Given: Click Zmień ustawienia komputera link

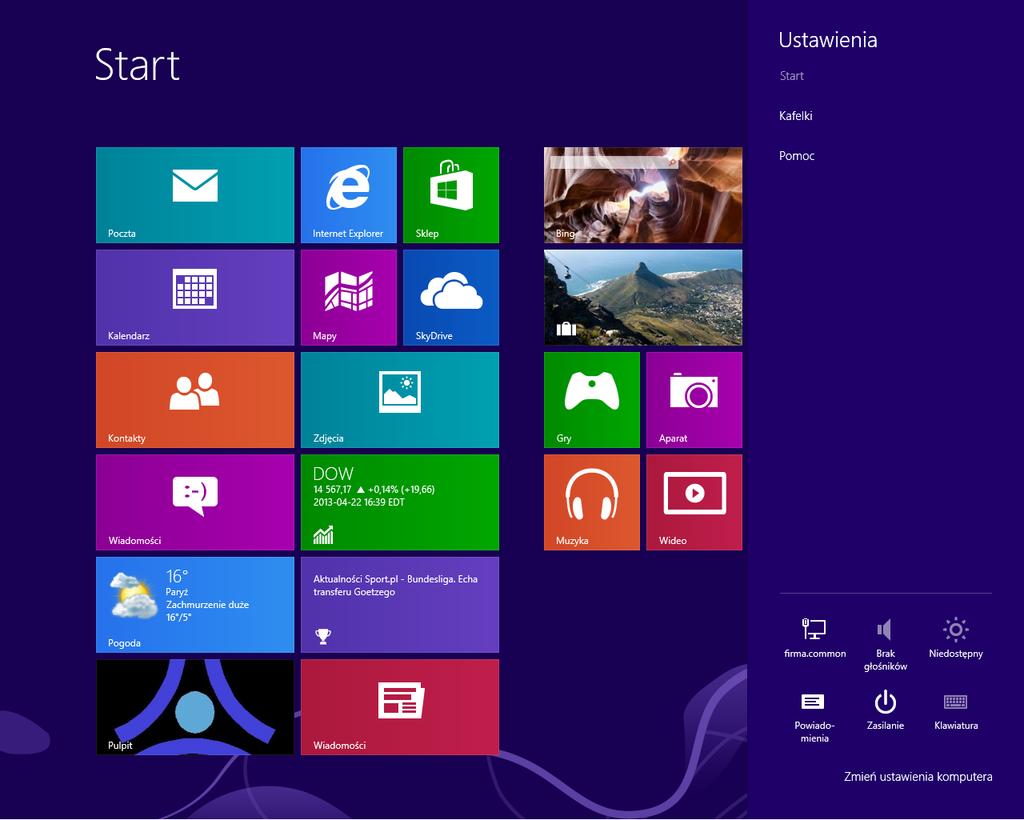Looking at the screenshot, I should coord(918,777).
